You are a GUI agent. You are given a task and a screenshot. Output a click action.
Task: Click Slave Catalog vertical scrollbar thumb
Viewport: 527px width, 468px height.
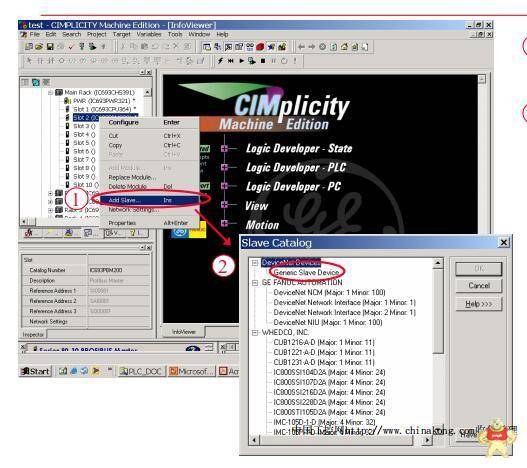point(438,312)
